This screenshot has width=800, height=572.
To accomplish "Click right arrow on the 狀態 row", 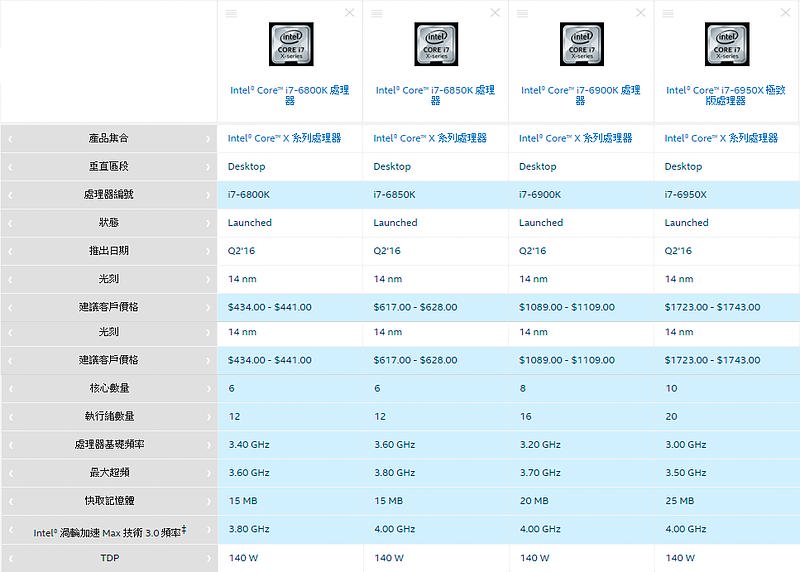I will point(208,223).
